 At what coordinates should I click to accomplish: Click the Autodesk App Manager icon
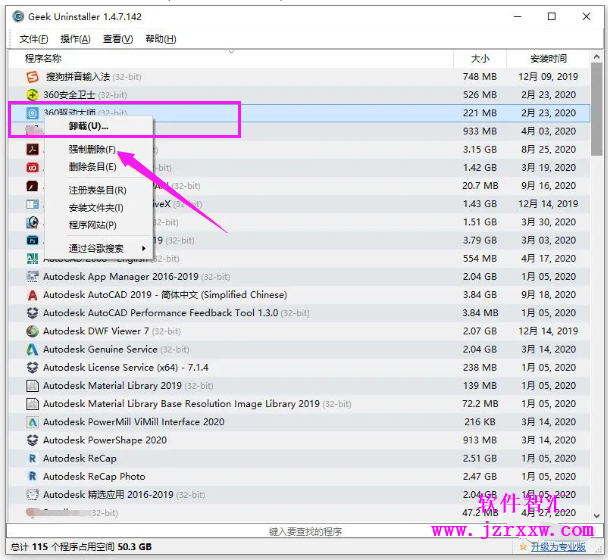pyautogui.click(x=32, y=277)
